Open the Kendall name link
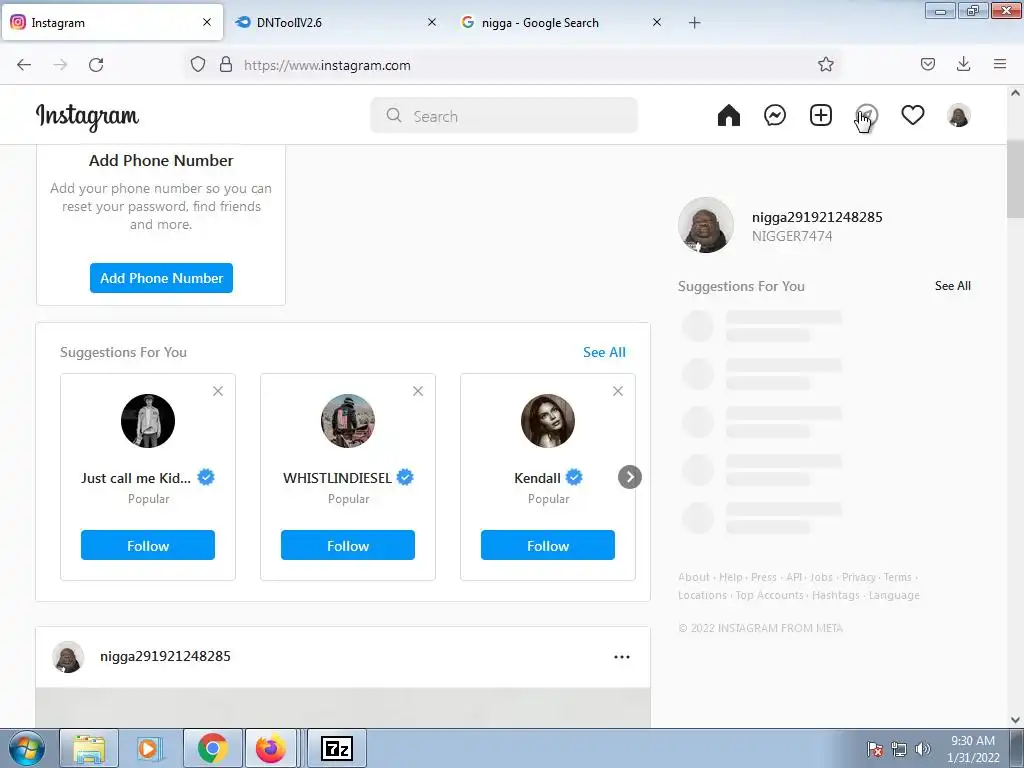 [537, 478]
